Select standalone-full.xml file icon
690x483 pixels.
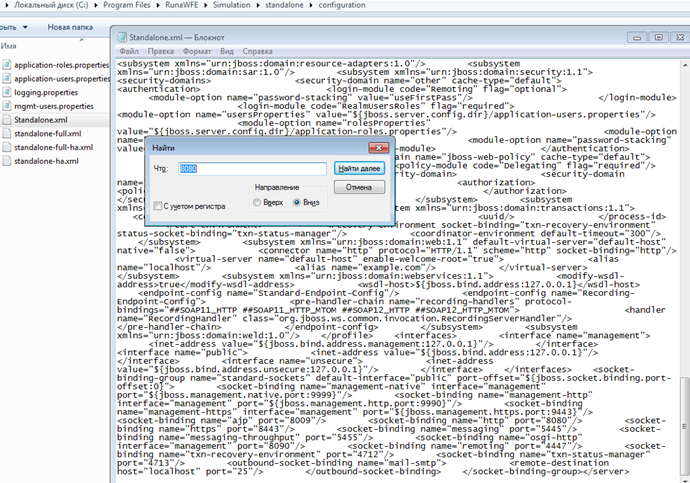tap(7, 133)
